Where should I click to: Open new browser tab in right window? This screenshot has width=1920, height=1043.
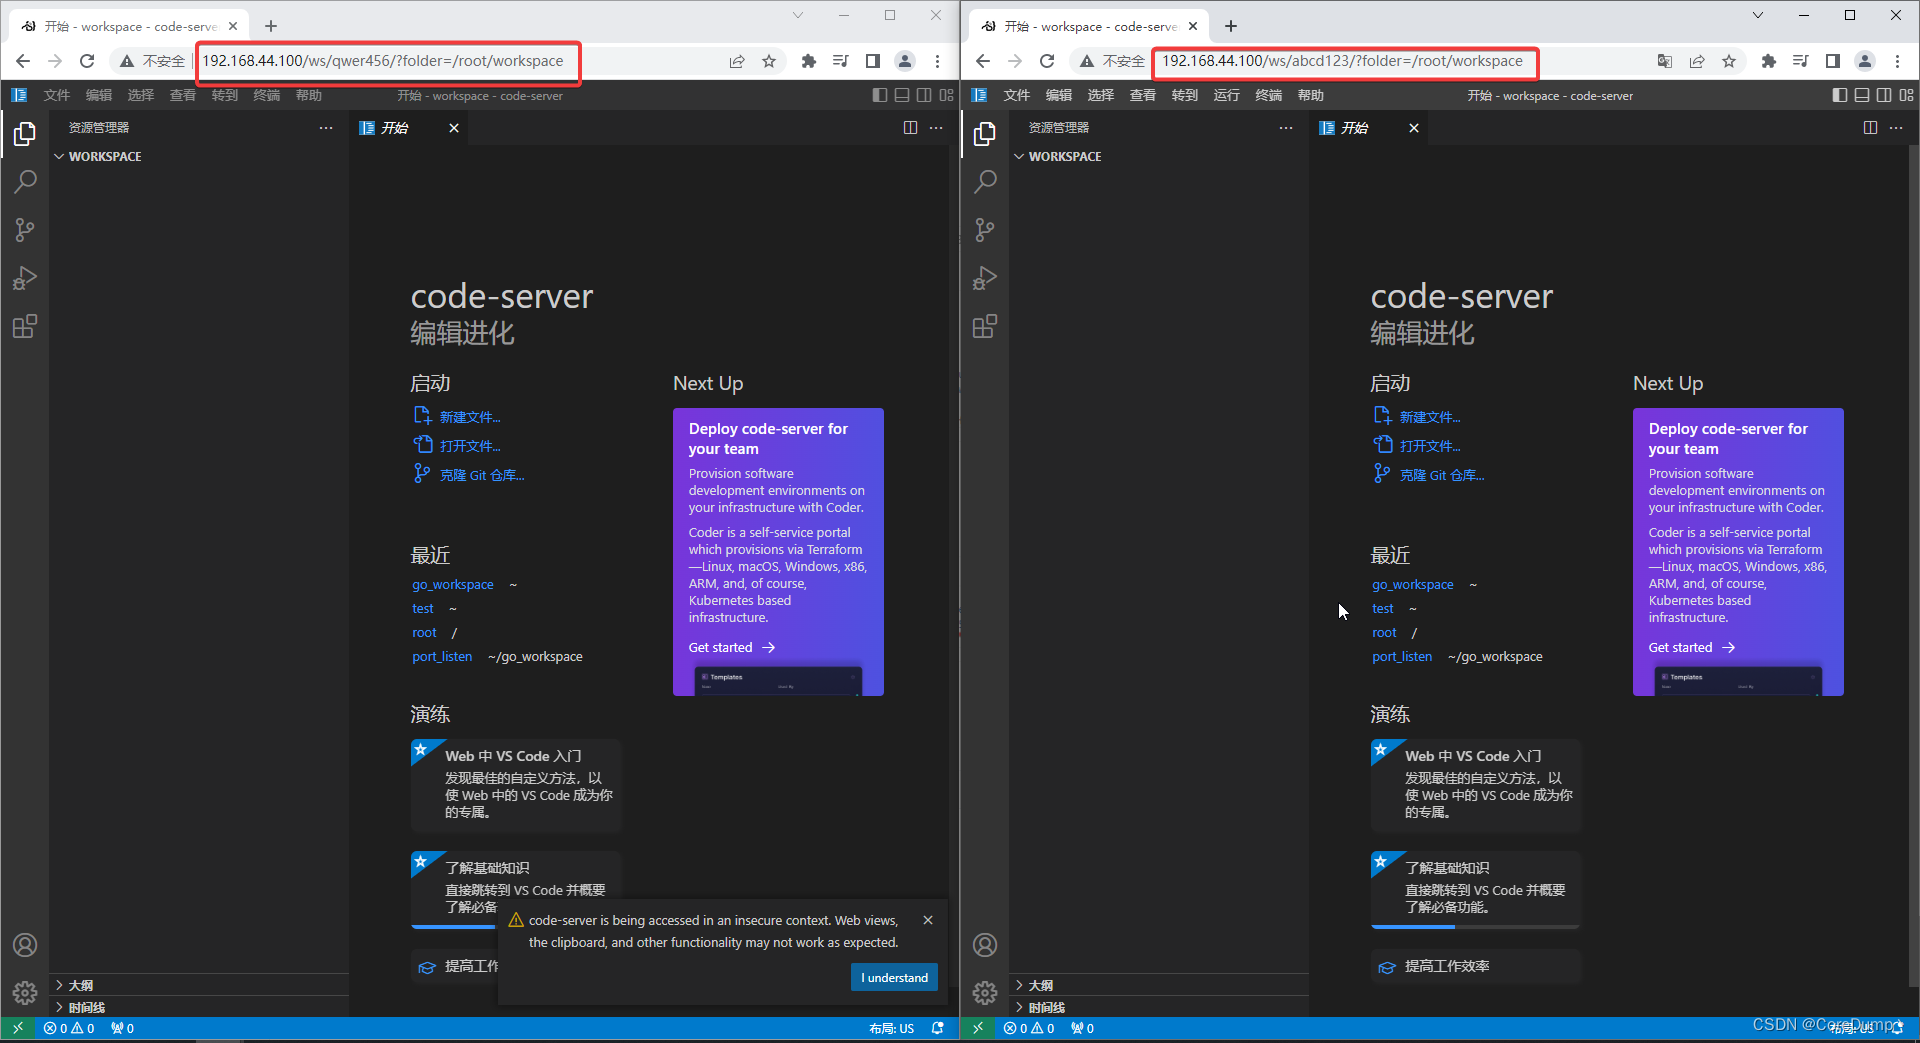[1231, 26]
